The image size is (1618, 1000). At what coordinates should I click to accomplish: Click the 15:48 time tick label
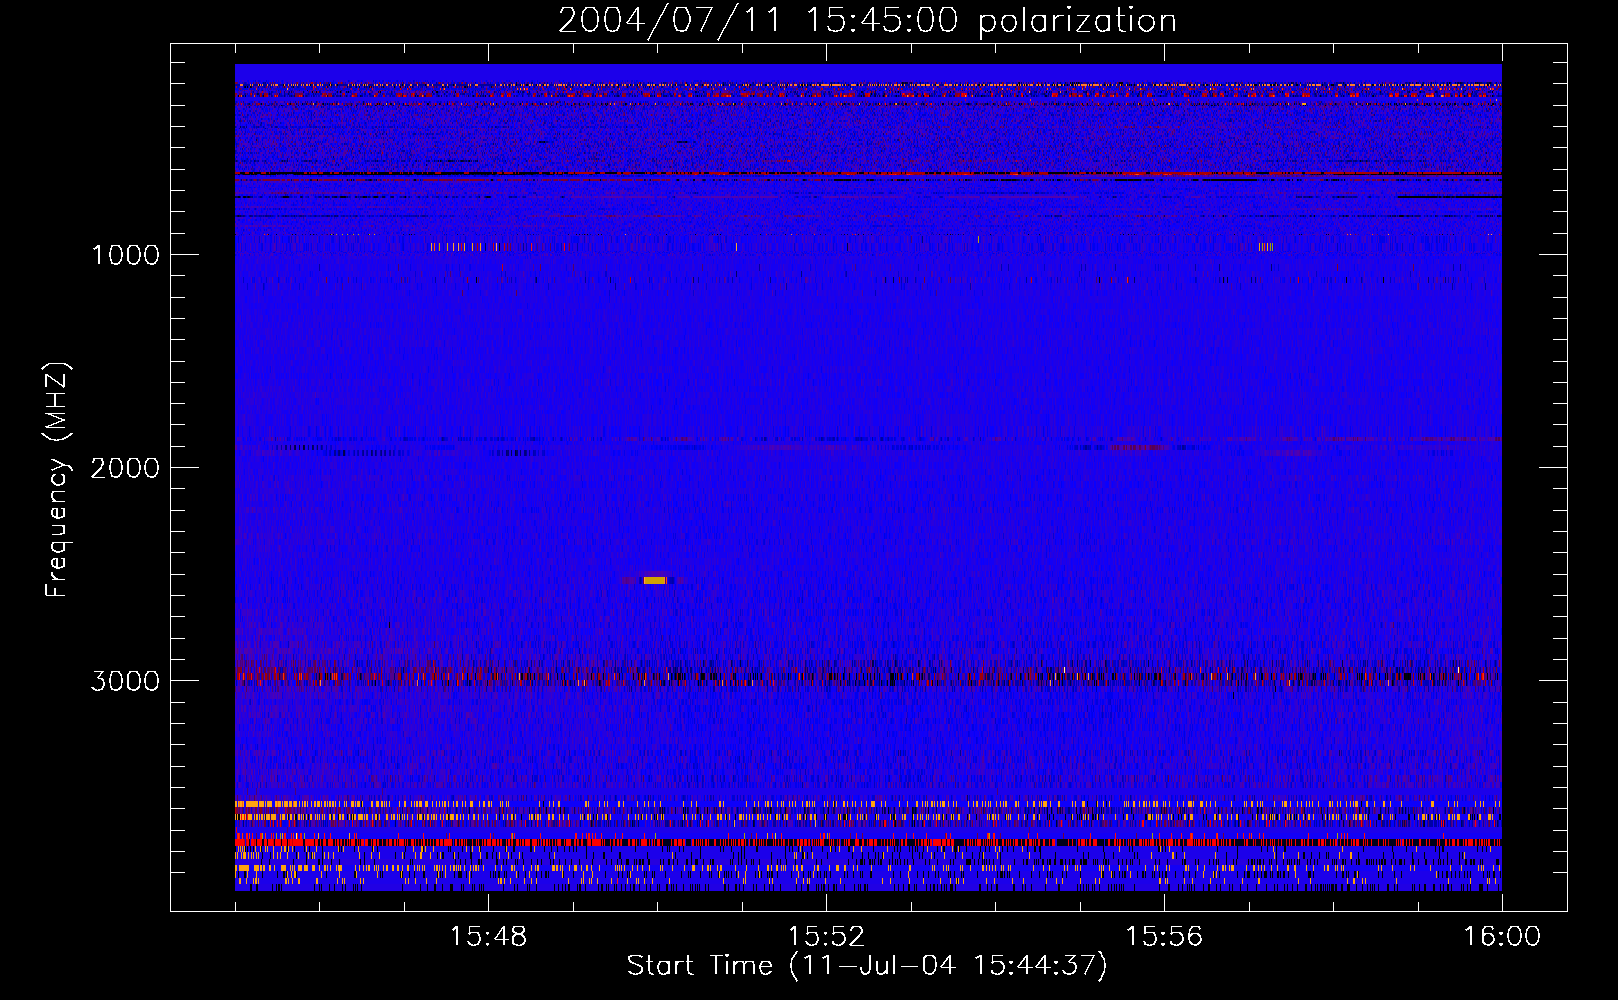click(x=488, y=937)
